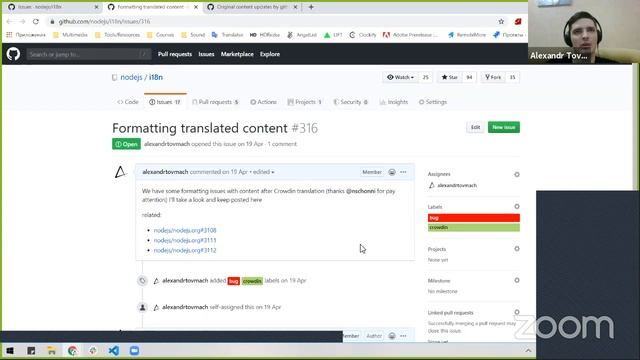Switch to the Insights tab
Viewport: 640px width, 360px height.
tap(394, 102)
